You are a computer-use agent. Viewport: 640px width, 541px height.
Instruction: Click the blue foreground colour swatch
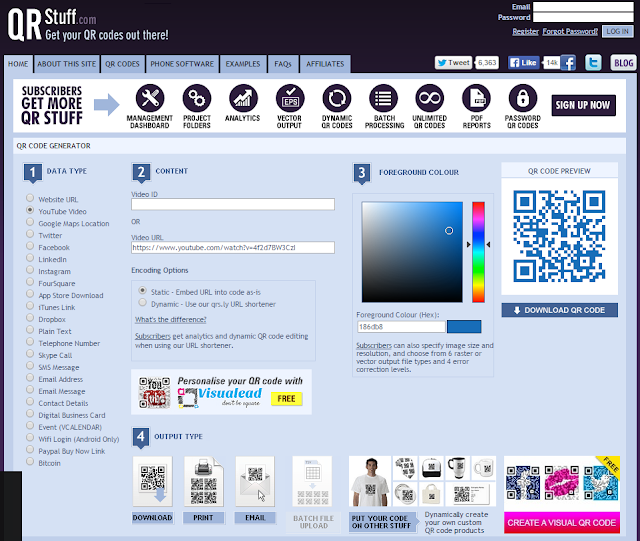coord(464,327)
